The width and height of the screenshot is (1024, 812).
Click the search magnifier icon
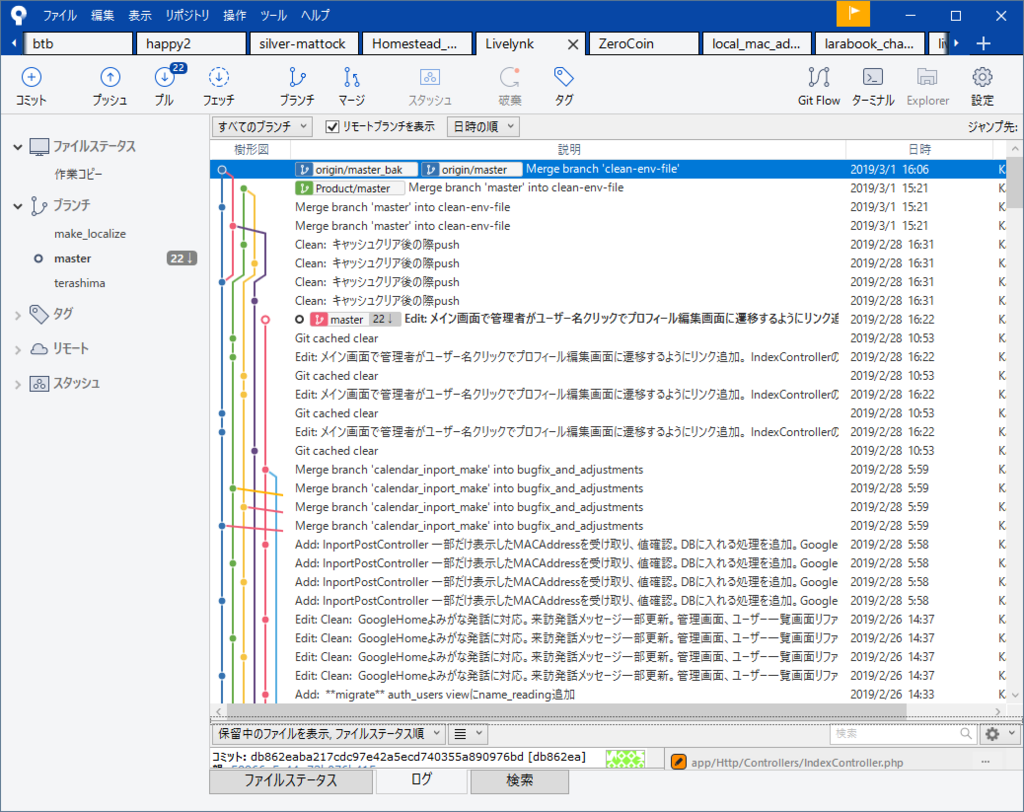965,734
